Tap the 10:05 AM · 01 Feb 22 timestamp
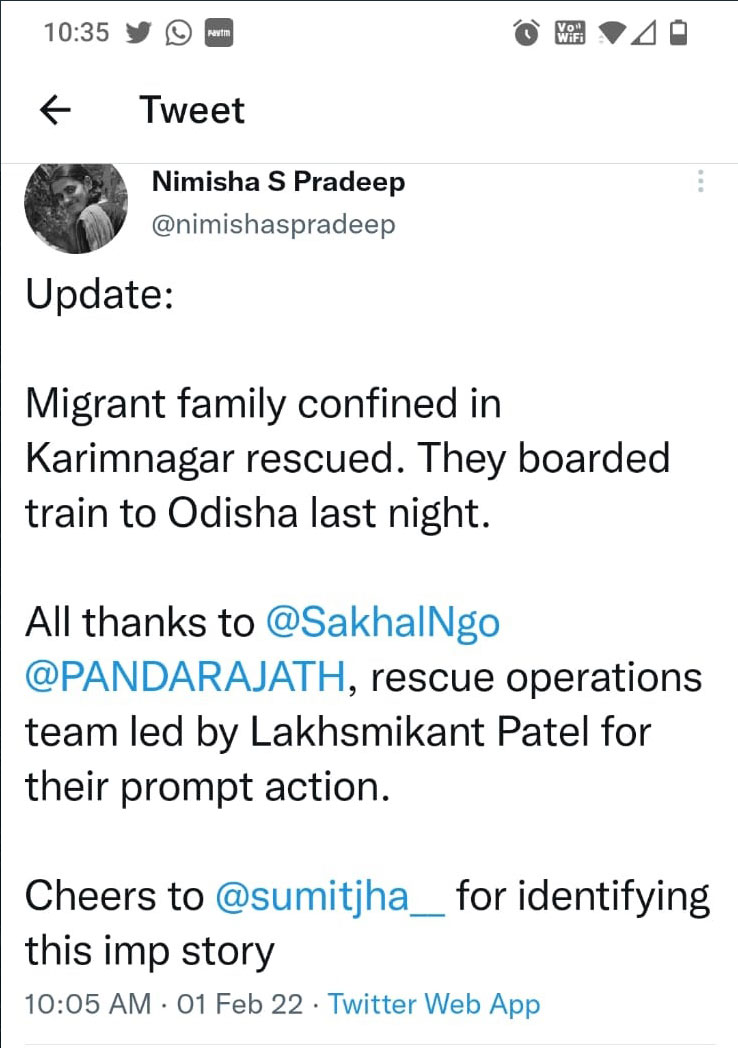 pyautogui.click(x=164, y=1004)
